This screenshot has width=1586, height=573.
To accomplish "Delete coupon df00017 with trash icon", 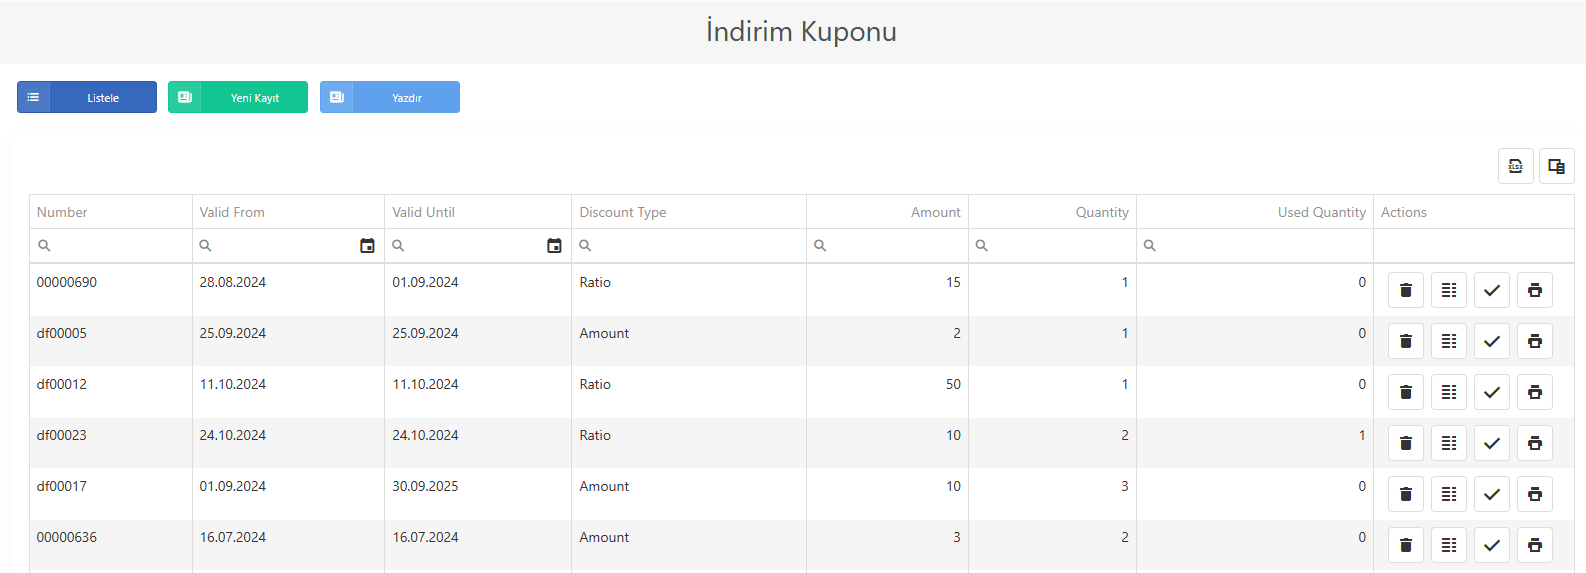I will click(1406, 494).
